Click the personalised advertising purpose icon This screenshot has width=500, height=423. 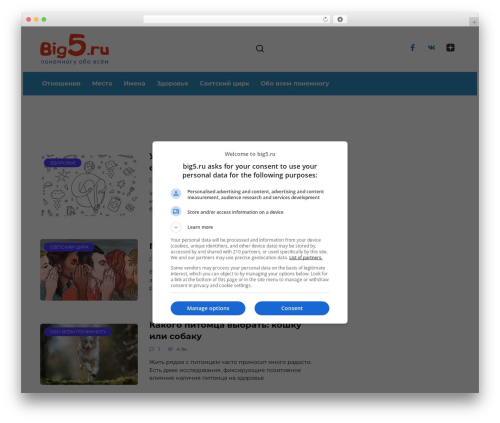click(176, 193)
